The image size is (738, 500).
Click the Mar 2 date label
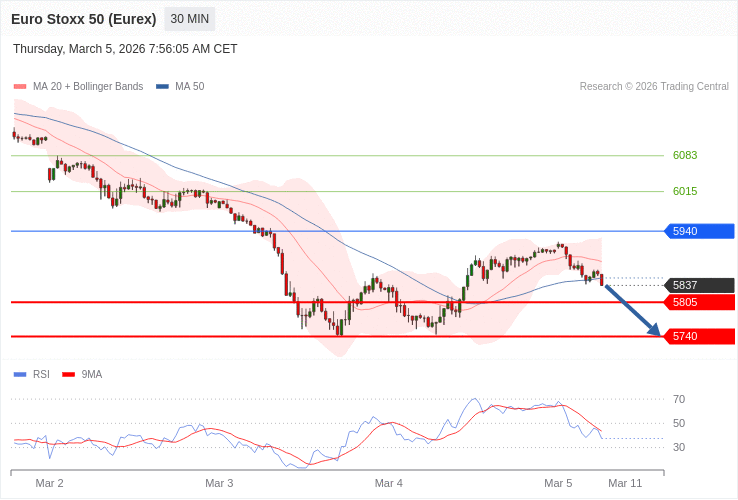[x=49, y=484]
